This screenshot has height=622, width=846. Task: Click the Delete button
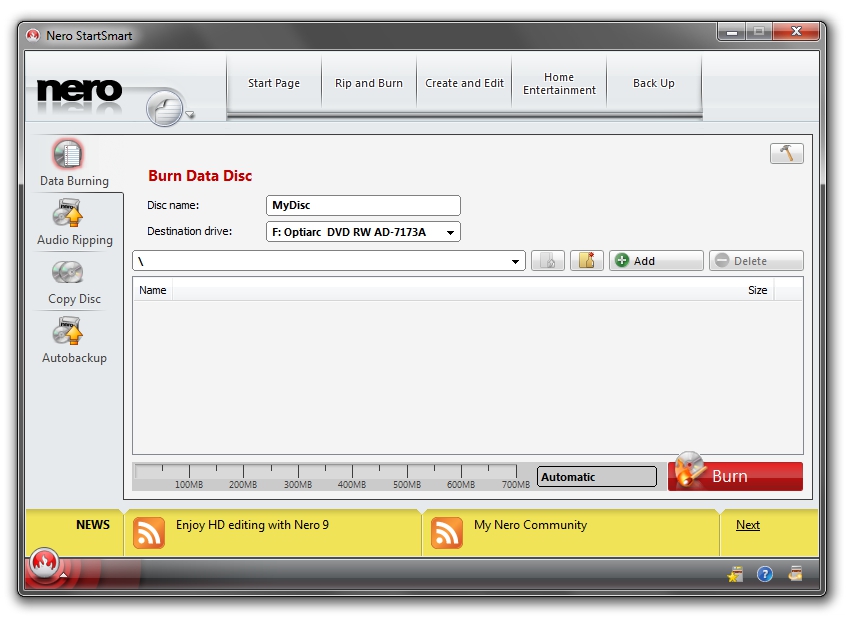(x=756, y=261)
